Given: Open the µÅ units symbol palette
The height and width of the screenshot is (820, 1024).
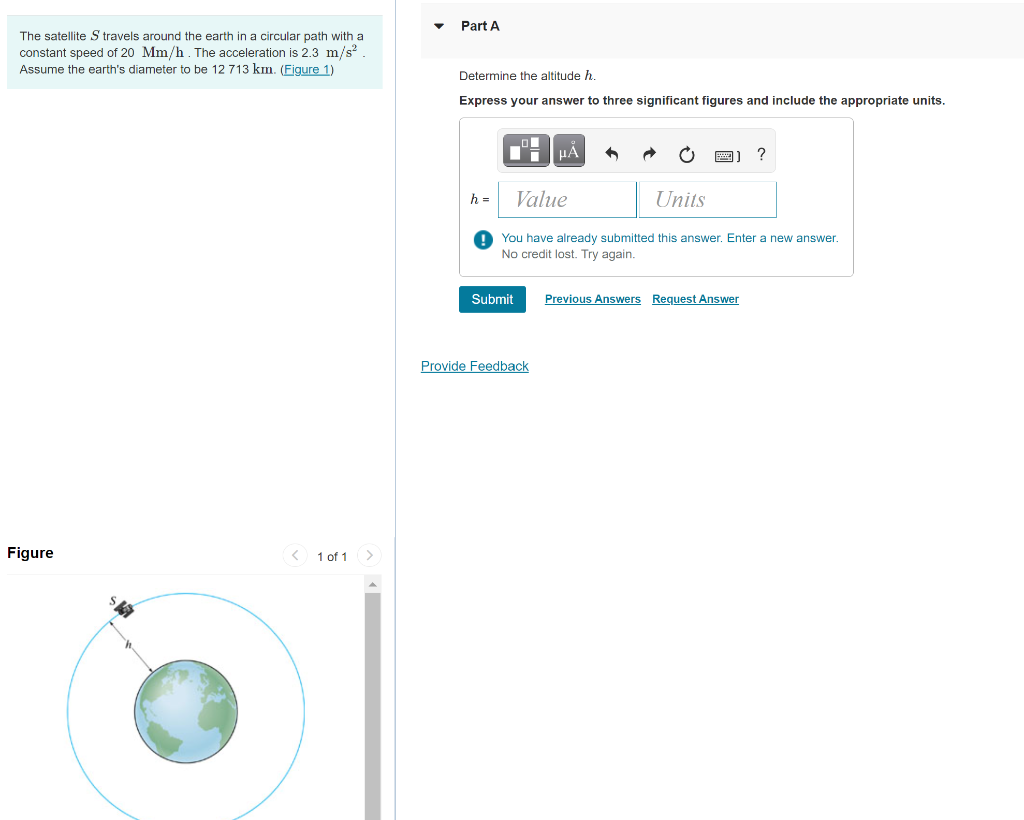Looking at the screenshot, I should coord(568,150).
